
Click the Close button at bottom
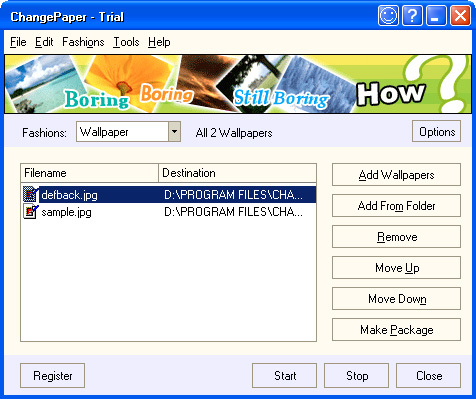429,376
